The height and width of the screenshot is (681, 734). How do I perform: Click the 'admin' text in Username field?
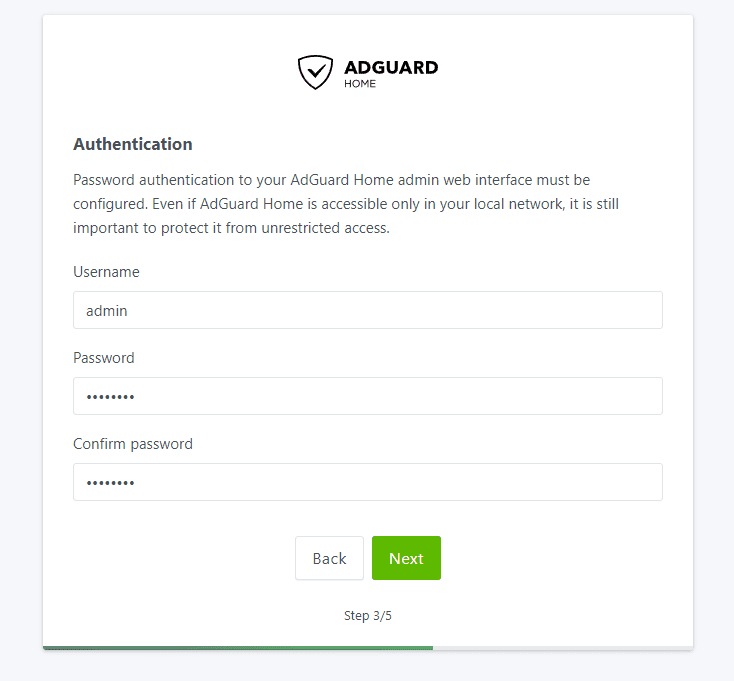coord(107,311)
